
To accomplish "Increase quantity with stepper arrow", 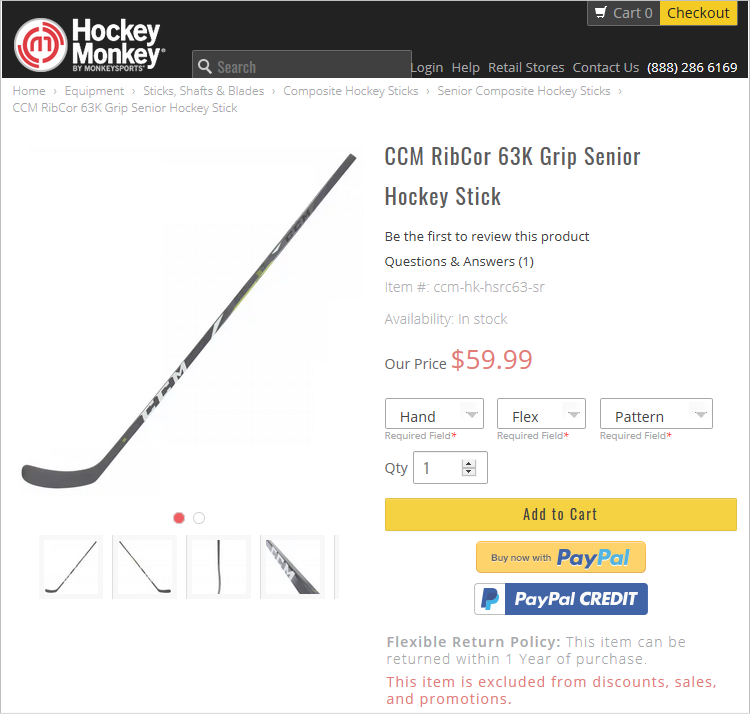I will pyautogui.click(x=469, y=463).
